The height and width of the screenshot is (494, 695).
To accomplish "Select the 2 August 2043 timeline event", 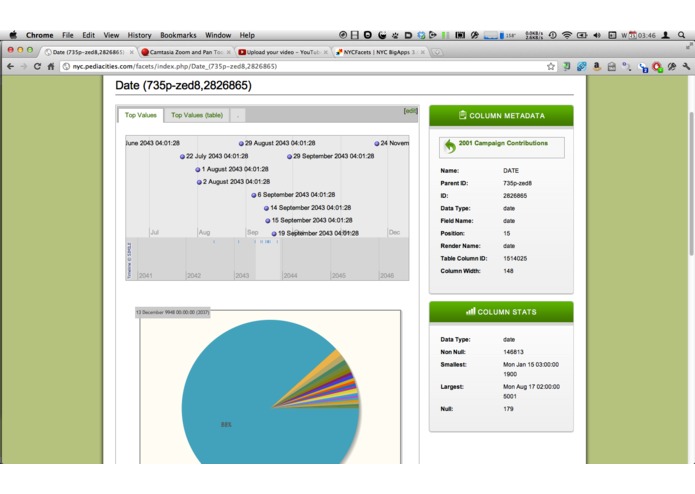I will (x=233, y=182).
